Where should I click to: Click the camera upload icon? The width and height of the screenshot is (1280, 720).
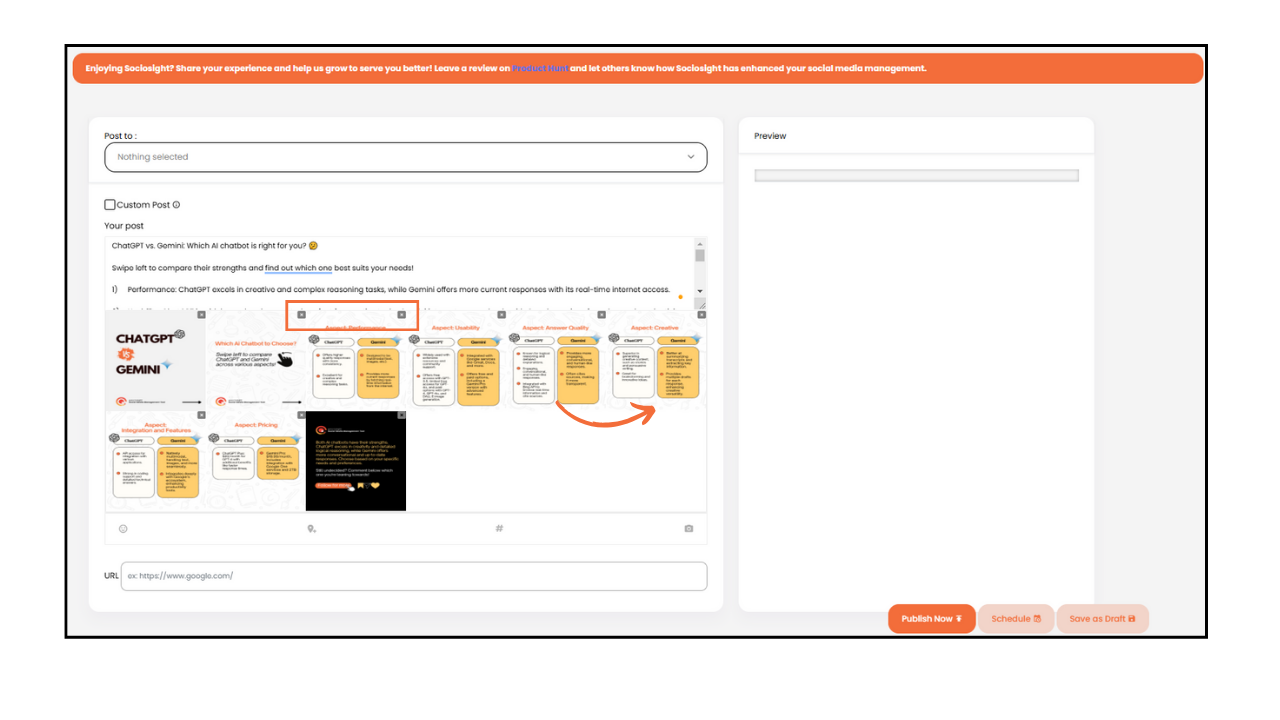pyautogui.click(x=688, y=528)
